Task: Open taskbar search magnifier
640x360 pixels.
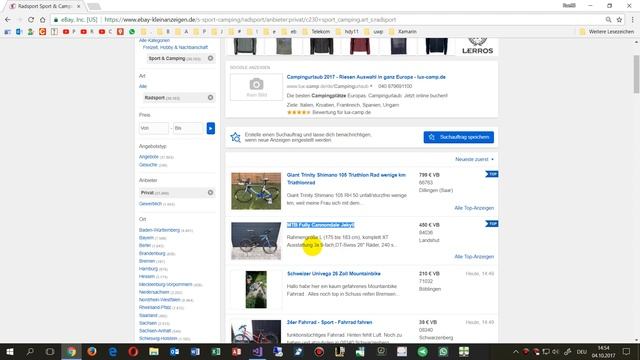Action: tap(30, 351)
